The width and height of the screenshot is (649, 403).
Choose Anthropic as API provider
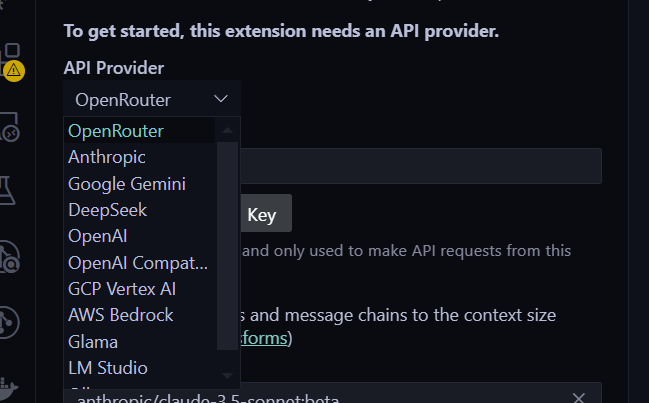tap(107, 157)
